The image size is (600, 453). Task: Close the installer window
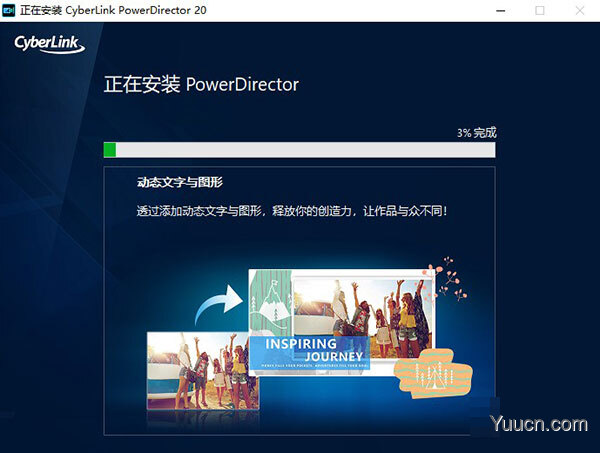[580, 11]
